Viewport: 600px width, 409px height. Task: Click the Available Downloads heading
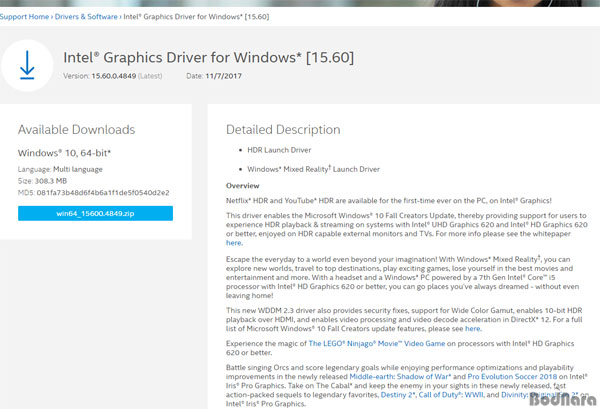pos(77,130)
